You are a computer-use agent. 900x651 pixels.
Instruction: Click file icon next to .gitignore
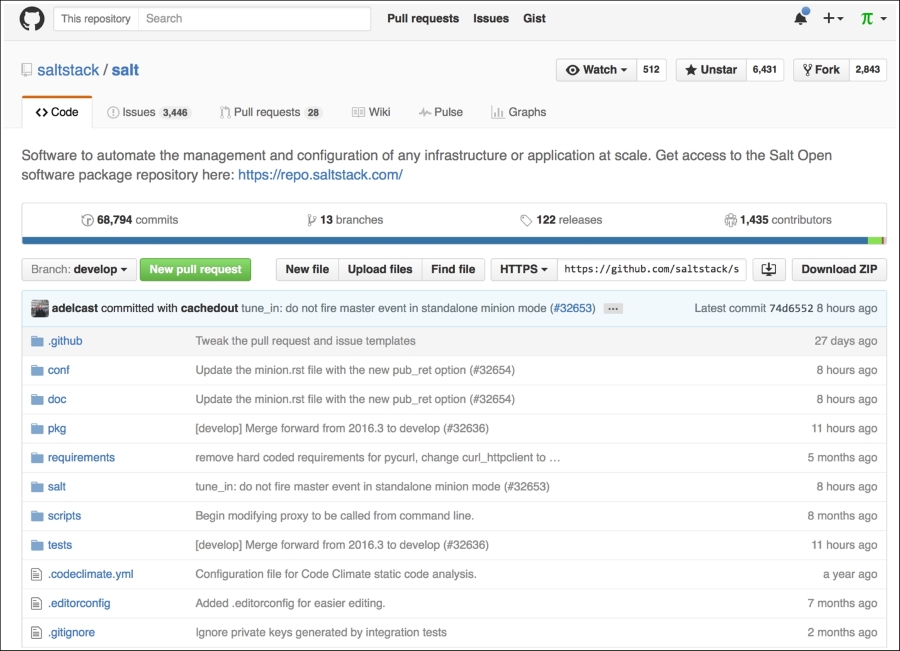click(36, 633)
